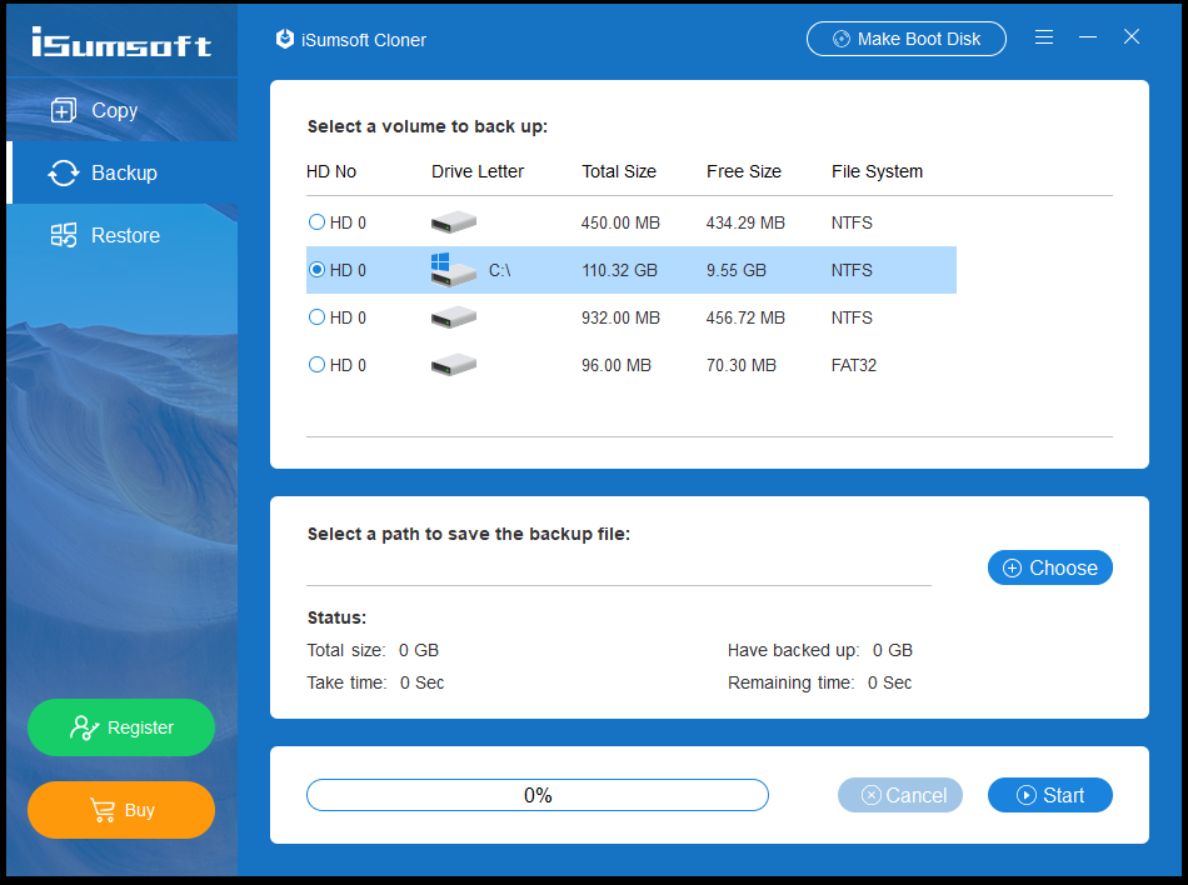Click the 96.00 MB total size cell
1188x885 pixels.
coord(616,365)
